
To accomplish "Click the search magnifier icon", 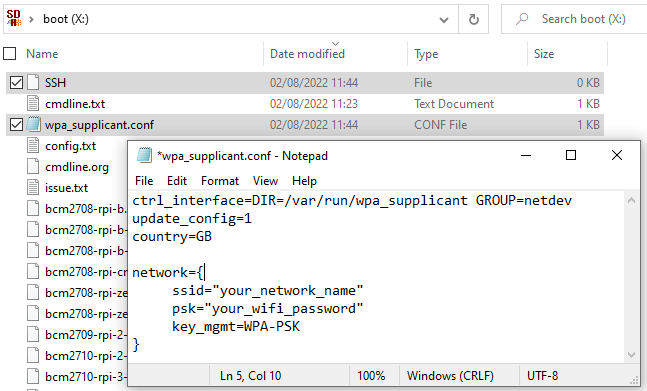I will pyautogui.click(x=522, y=19).
